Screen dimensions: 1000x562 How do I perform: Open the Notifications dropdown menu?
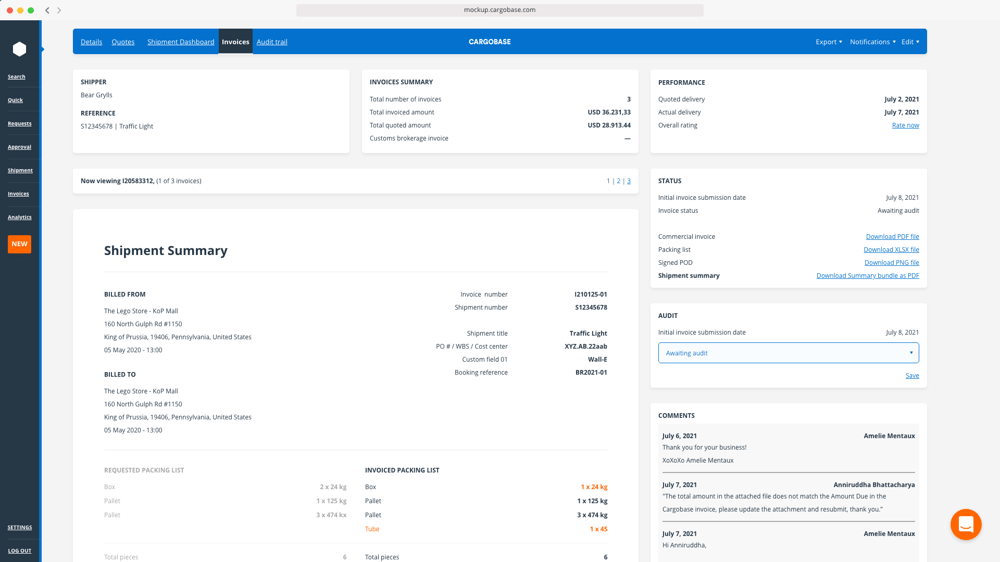872,42
